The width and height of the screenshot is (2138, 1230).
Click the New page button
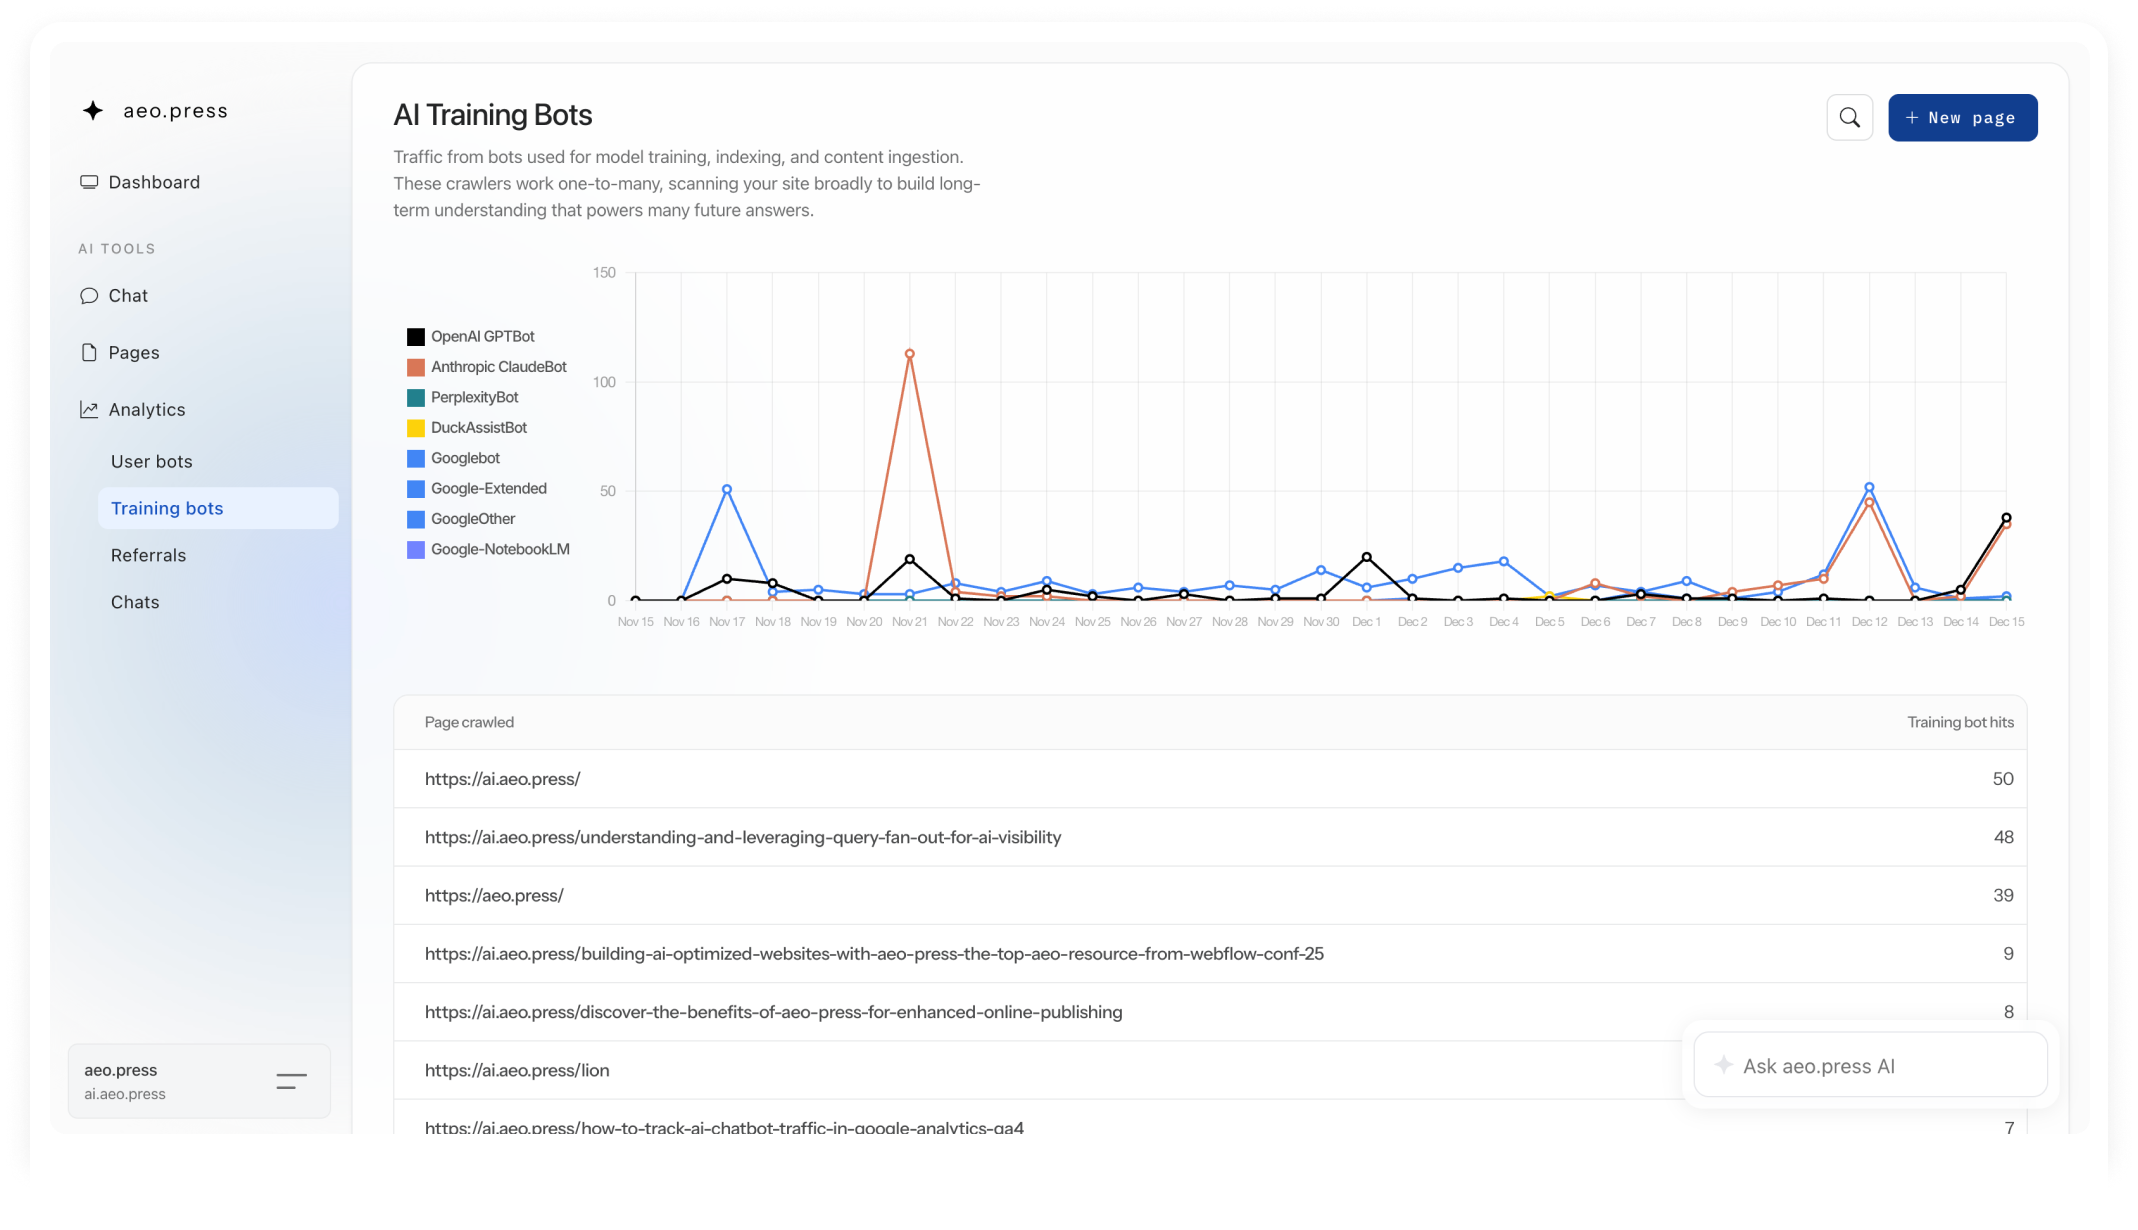coord(1962,118)
